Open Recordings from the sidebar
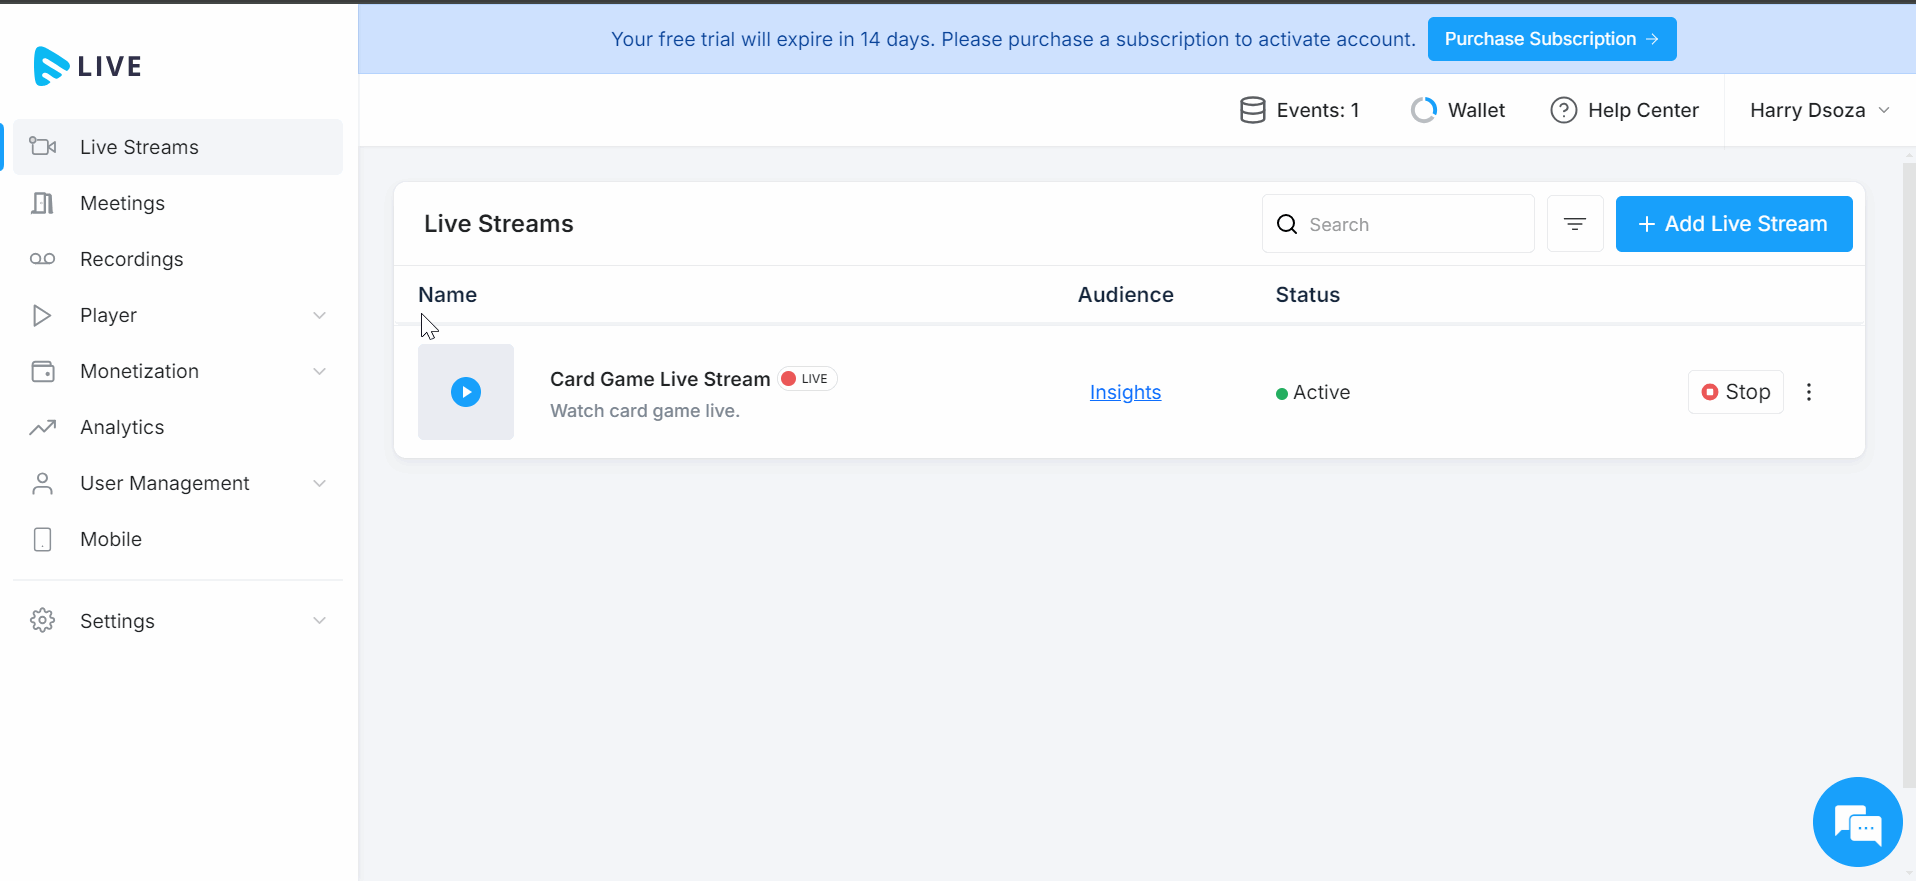Screen dimensions: 1916x881 (x=131, y=259)
